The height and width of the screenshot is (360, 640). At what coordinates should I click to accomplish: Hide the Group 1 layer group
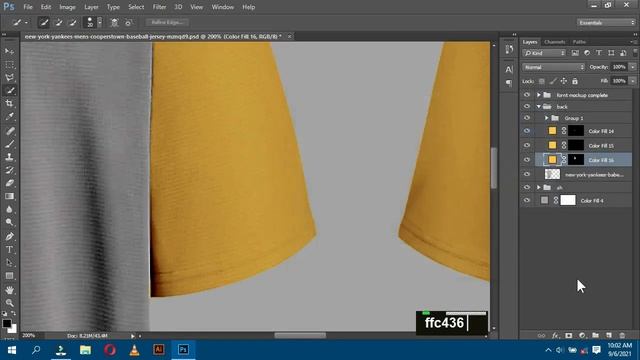pos(527,118)
